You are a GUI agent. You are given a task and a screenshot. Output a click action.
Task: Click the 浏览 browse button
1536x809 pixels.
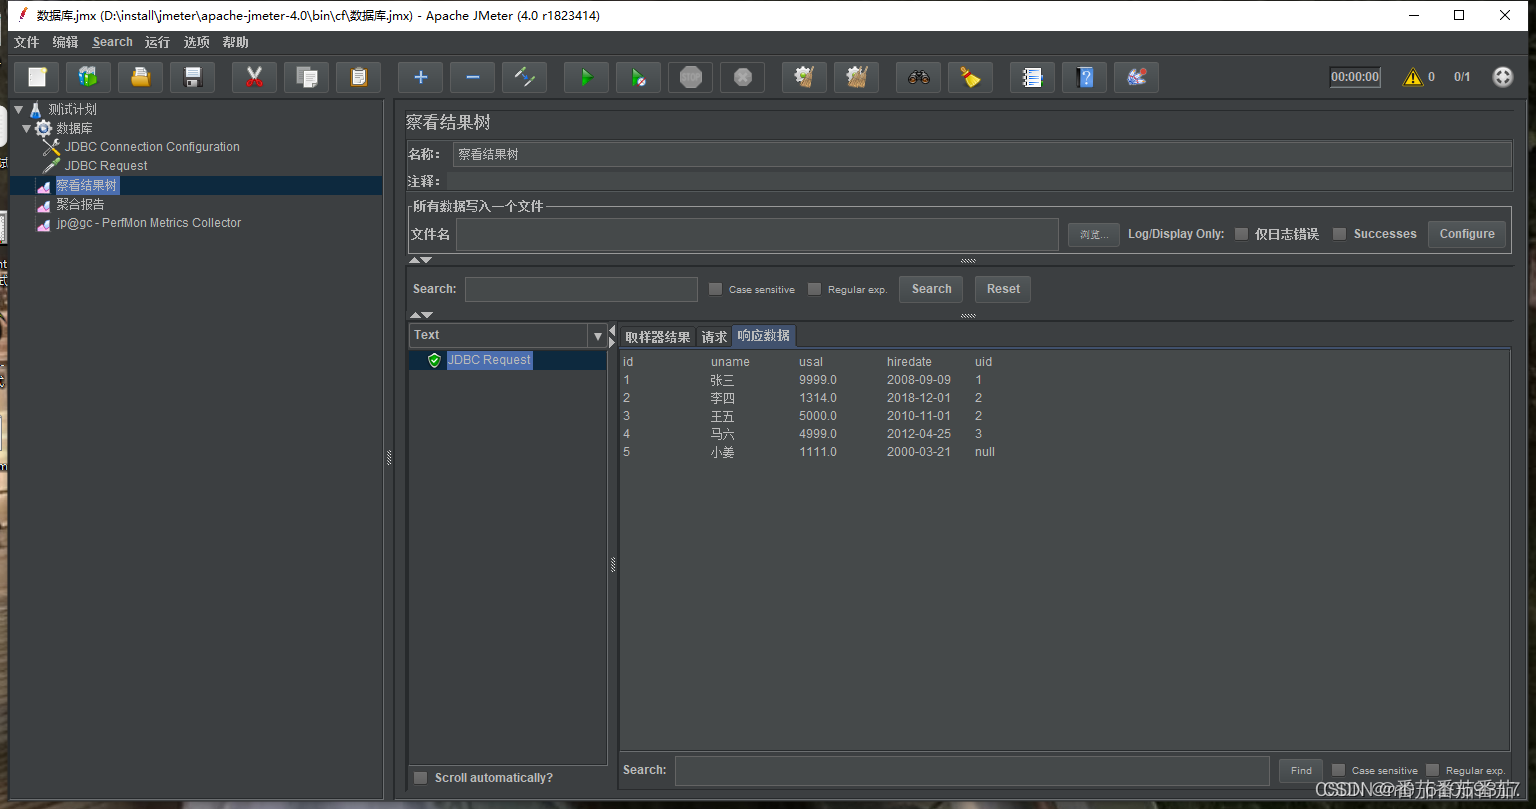click(1094, 234)
